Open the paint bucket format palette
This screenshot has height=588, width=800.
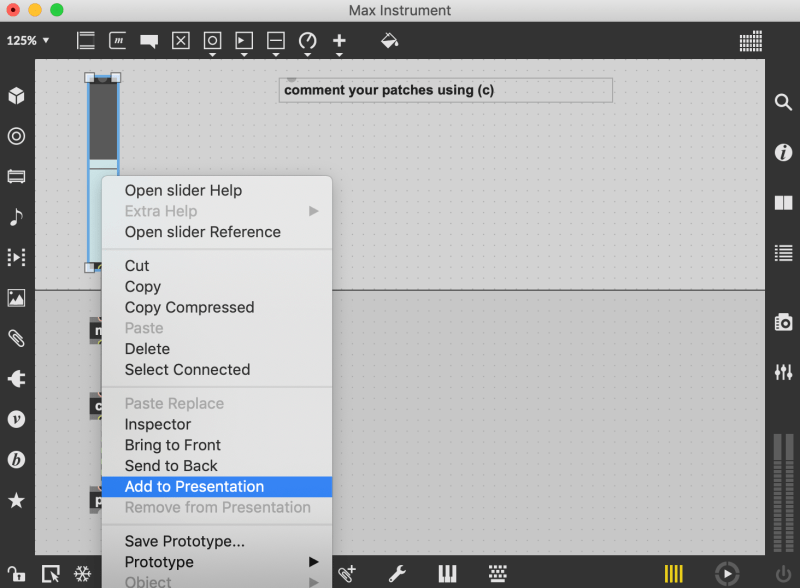tap(389, 40)
